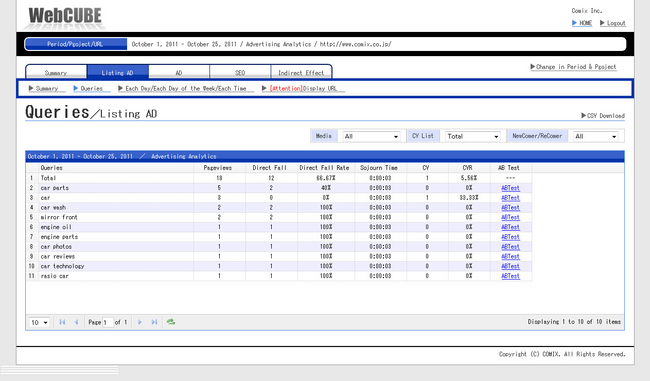Sort by Sojourn Time column header

[x=381, y=168]
